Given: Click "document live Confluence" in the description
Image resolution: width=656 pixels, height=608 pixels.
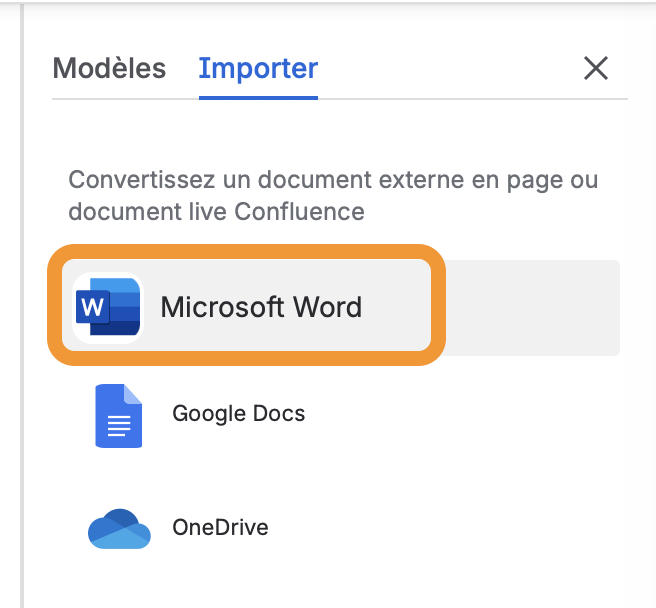Looking at the screenshot, I should coord(216,212).
